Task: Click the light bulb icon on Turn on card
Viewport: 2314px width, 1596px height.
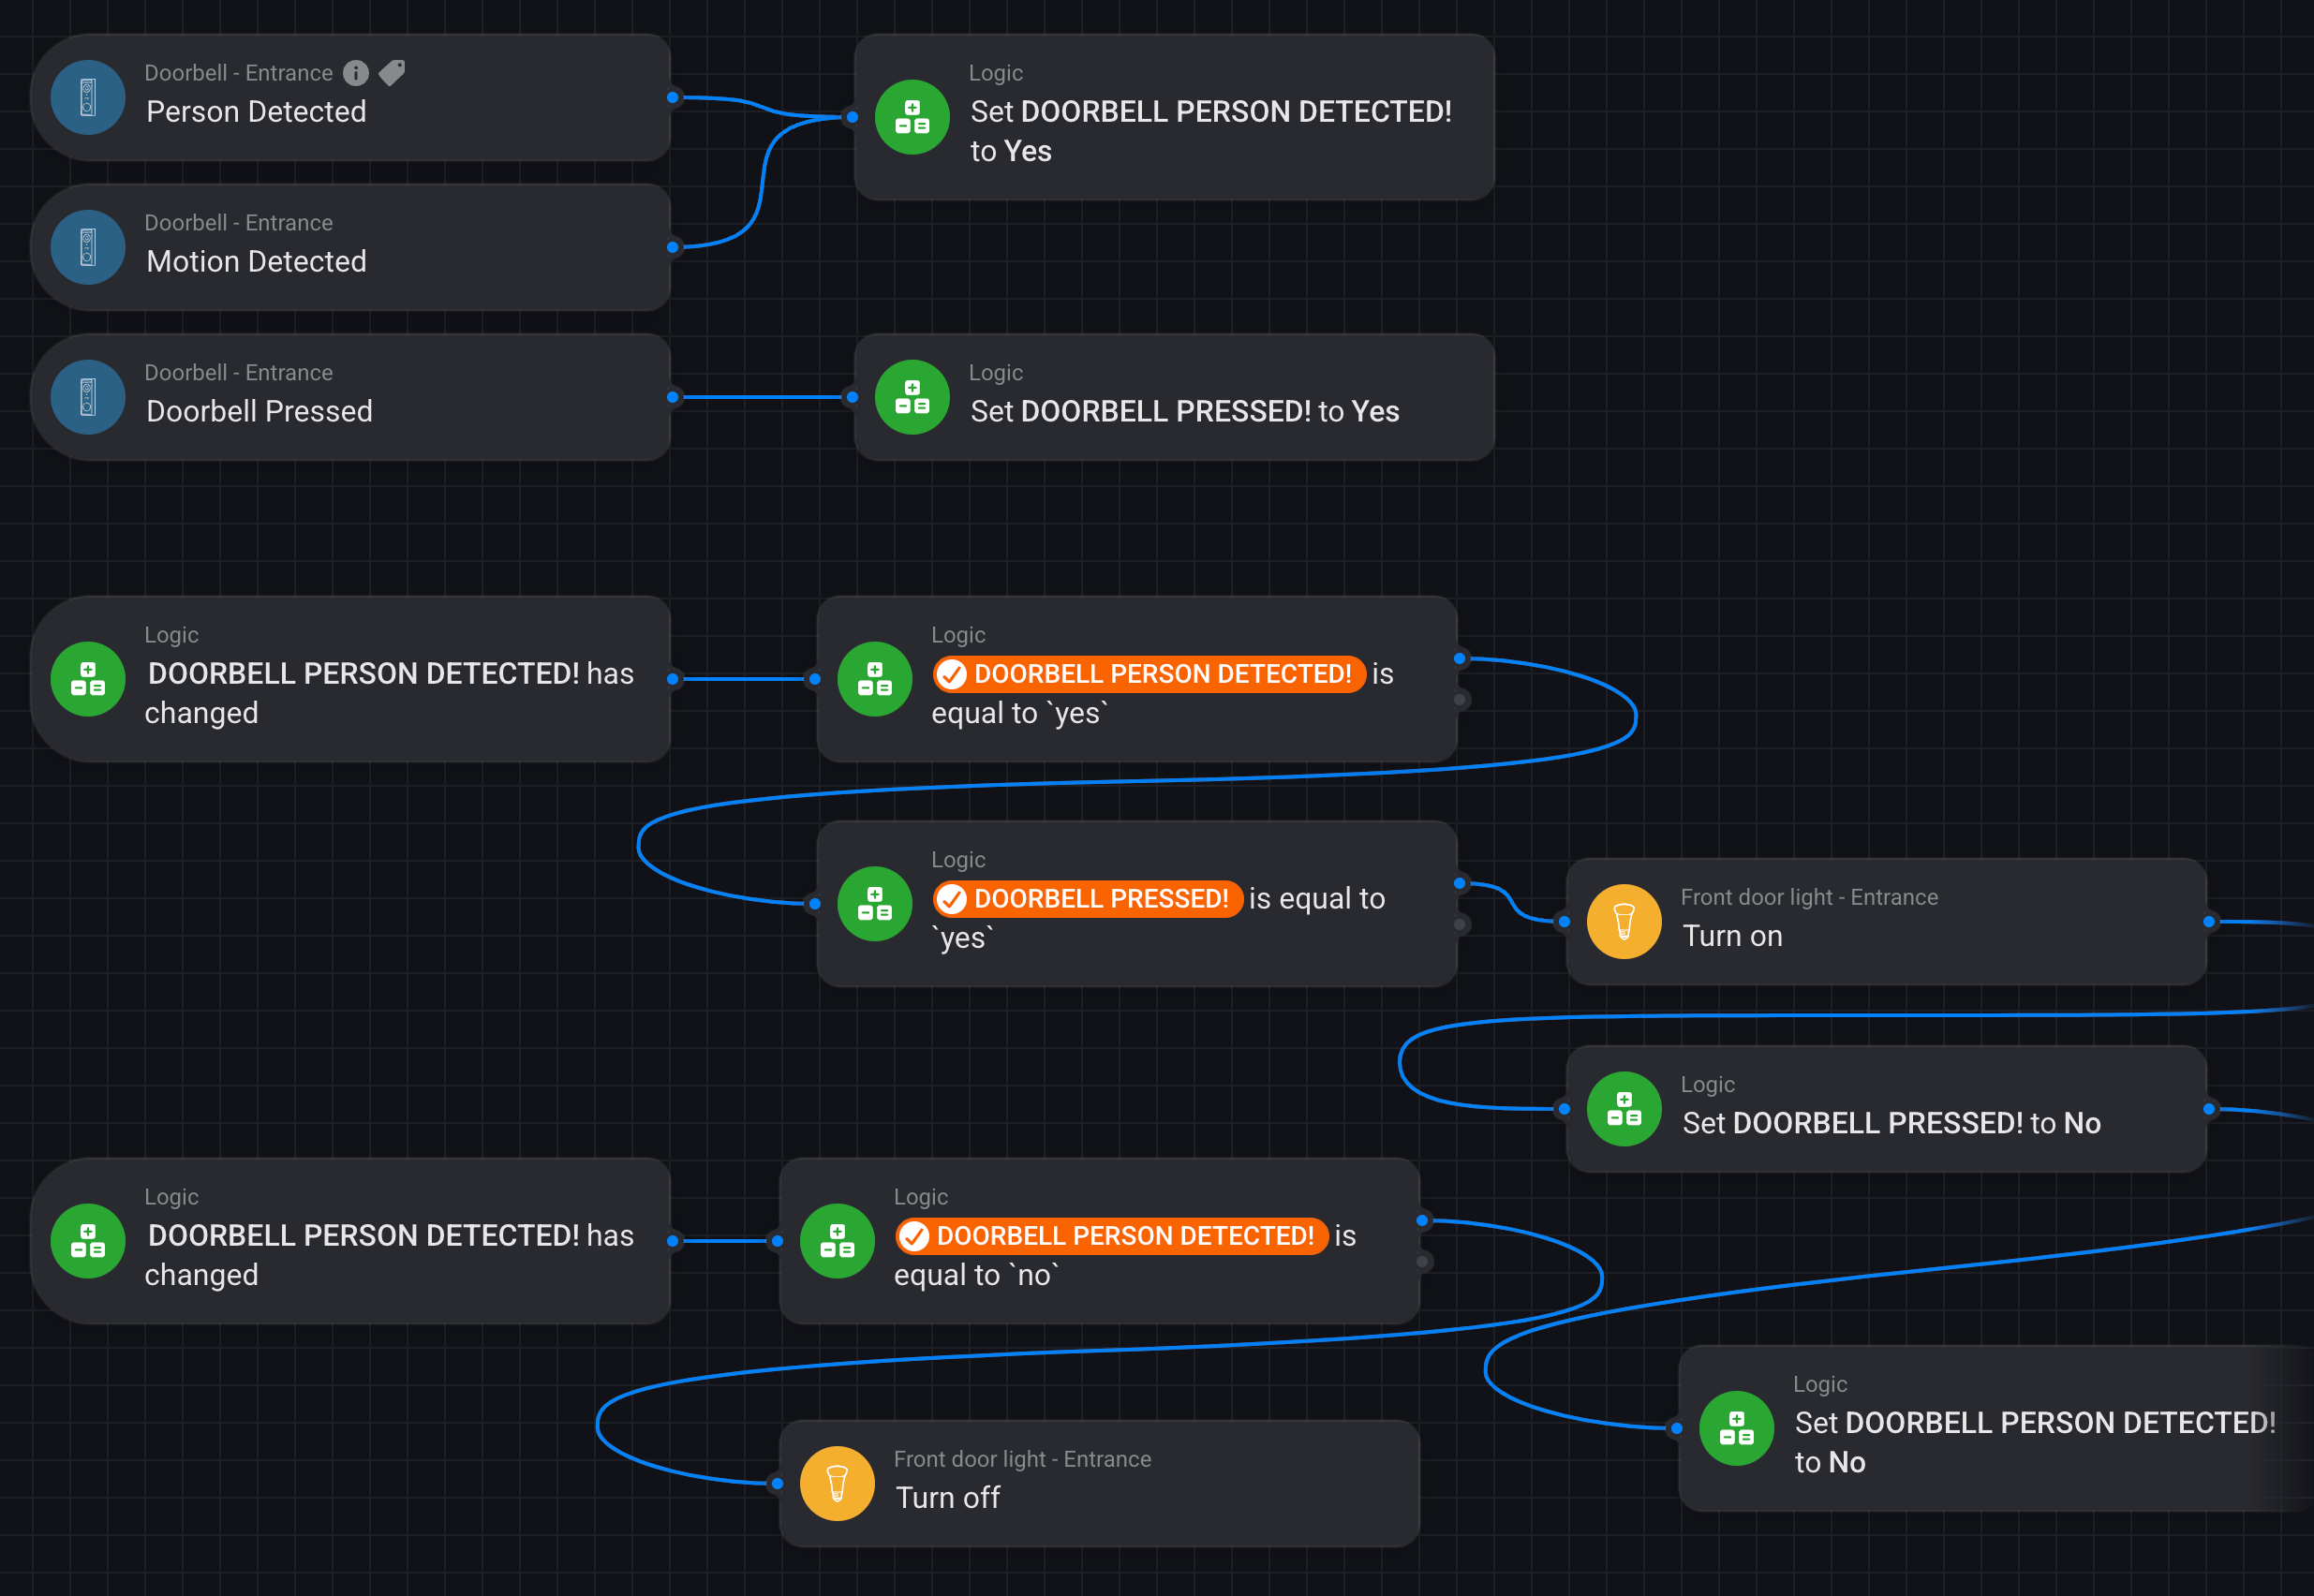Action: [x=1623, y=921]
